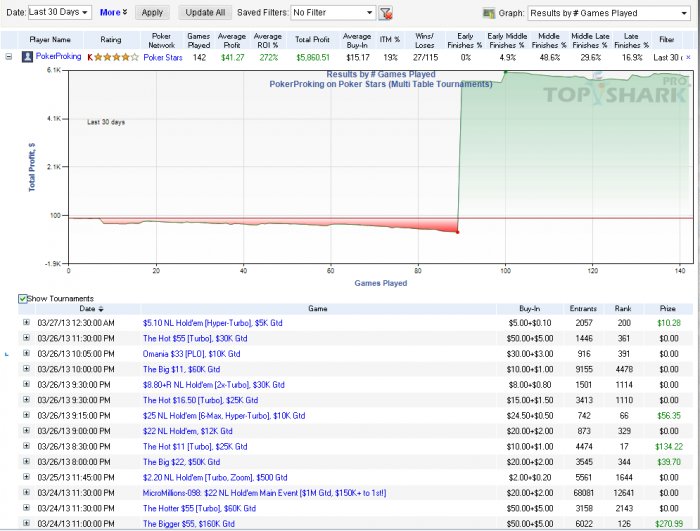The height and width of the screenshot is (531, 700).
Task: Click the Apply button
Action: click(x=152, y=13)
